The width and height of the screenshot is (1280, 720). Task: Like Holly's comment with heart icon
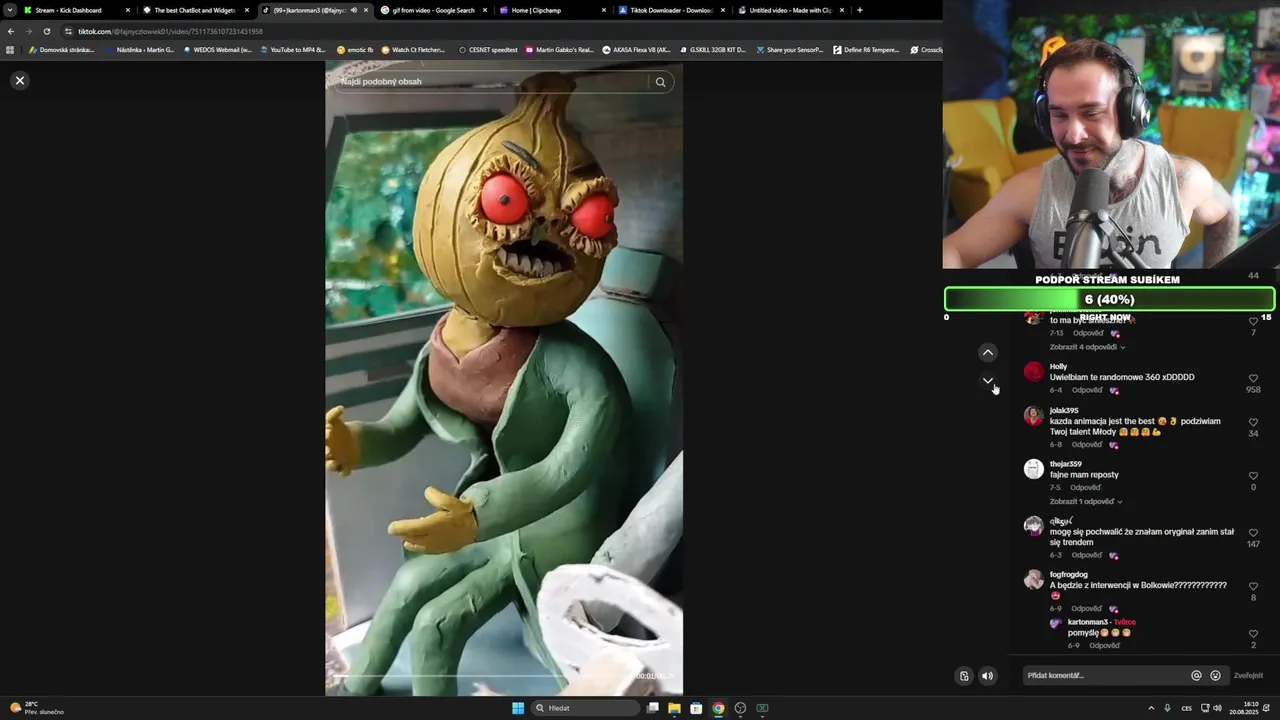point(1253,379)
